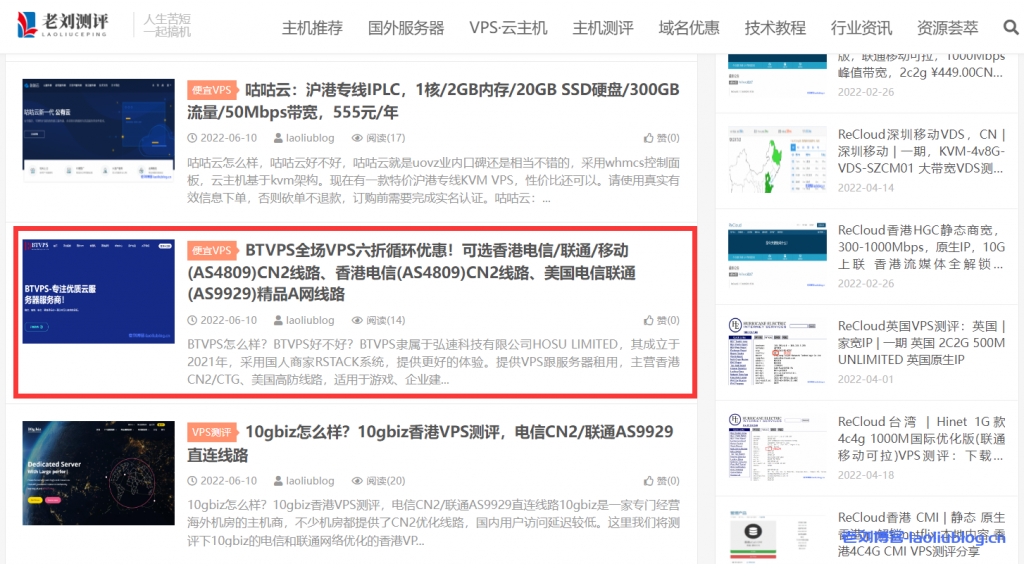
Task: Go to the 域名优惠 navigation section
Action: (689, 28)
